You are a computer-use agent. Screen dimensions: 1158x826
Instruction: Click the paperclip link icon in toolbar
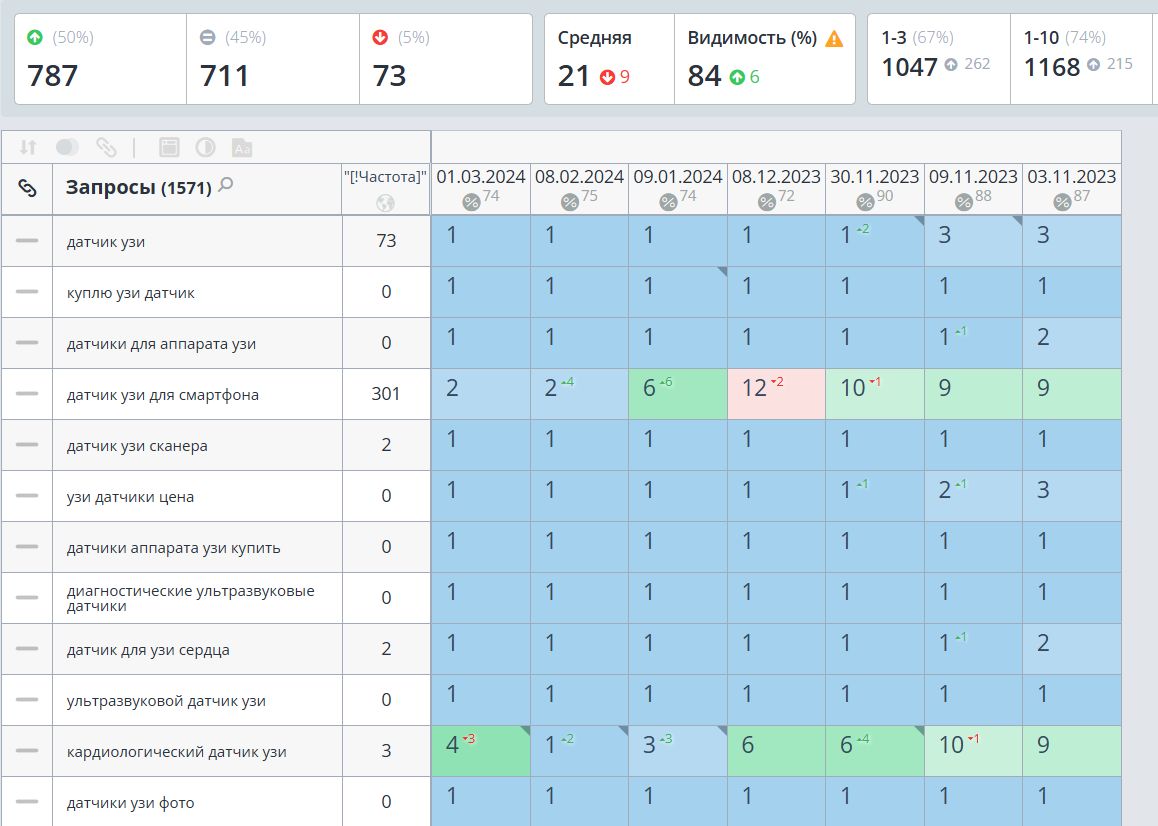106,147
